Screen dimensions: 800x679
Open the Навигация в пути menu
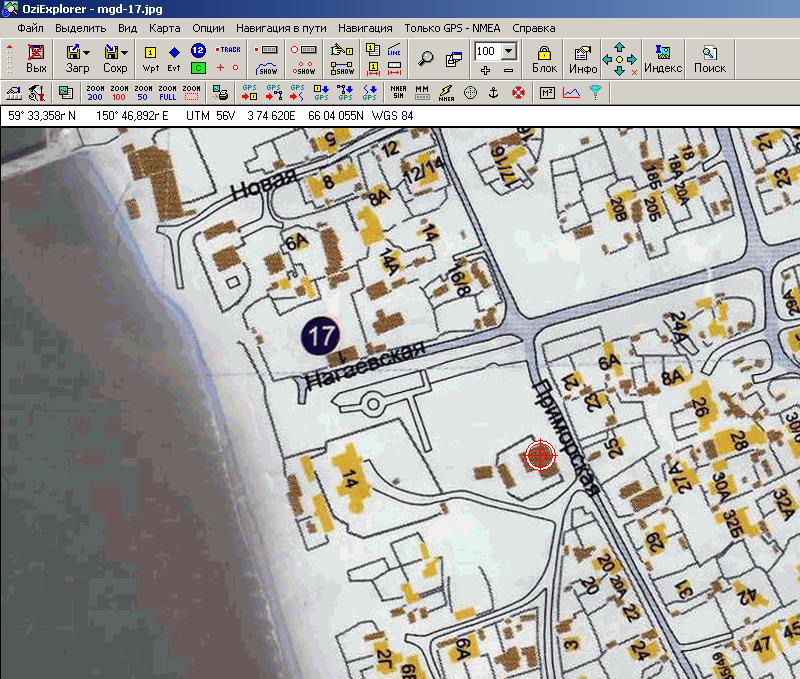click(x=281, y=28)
